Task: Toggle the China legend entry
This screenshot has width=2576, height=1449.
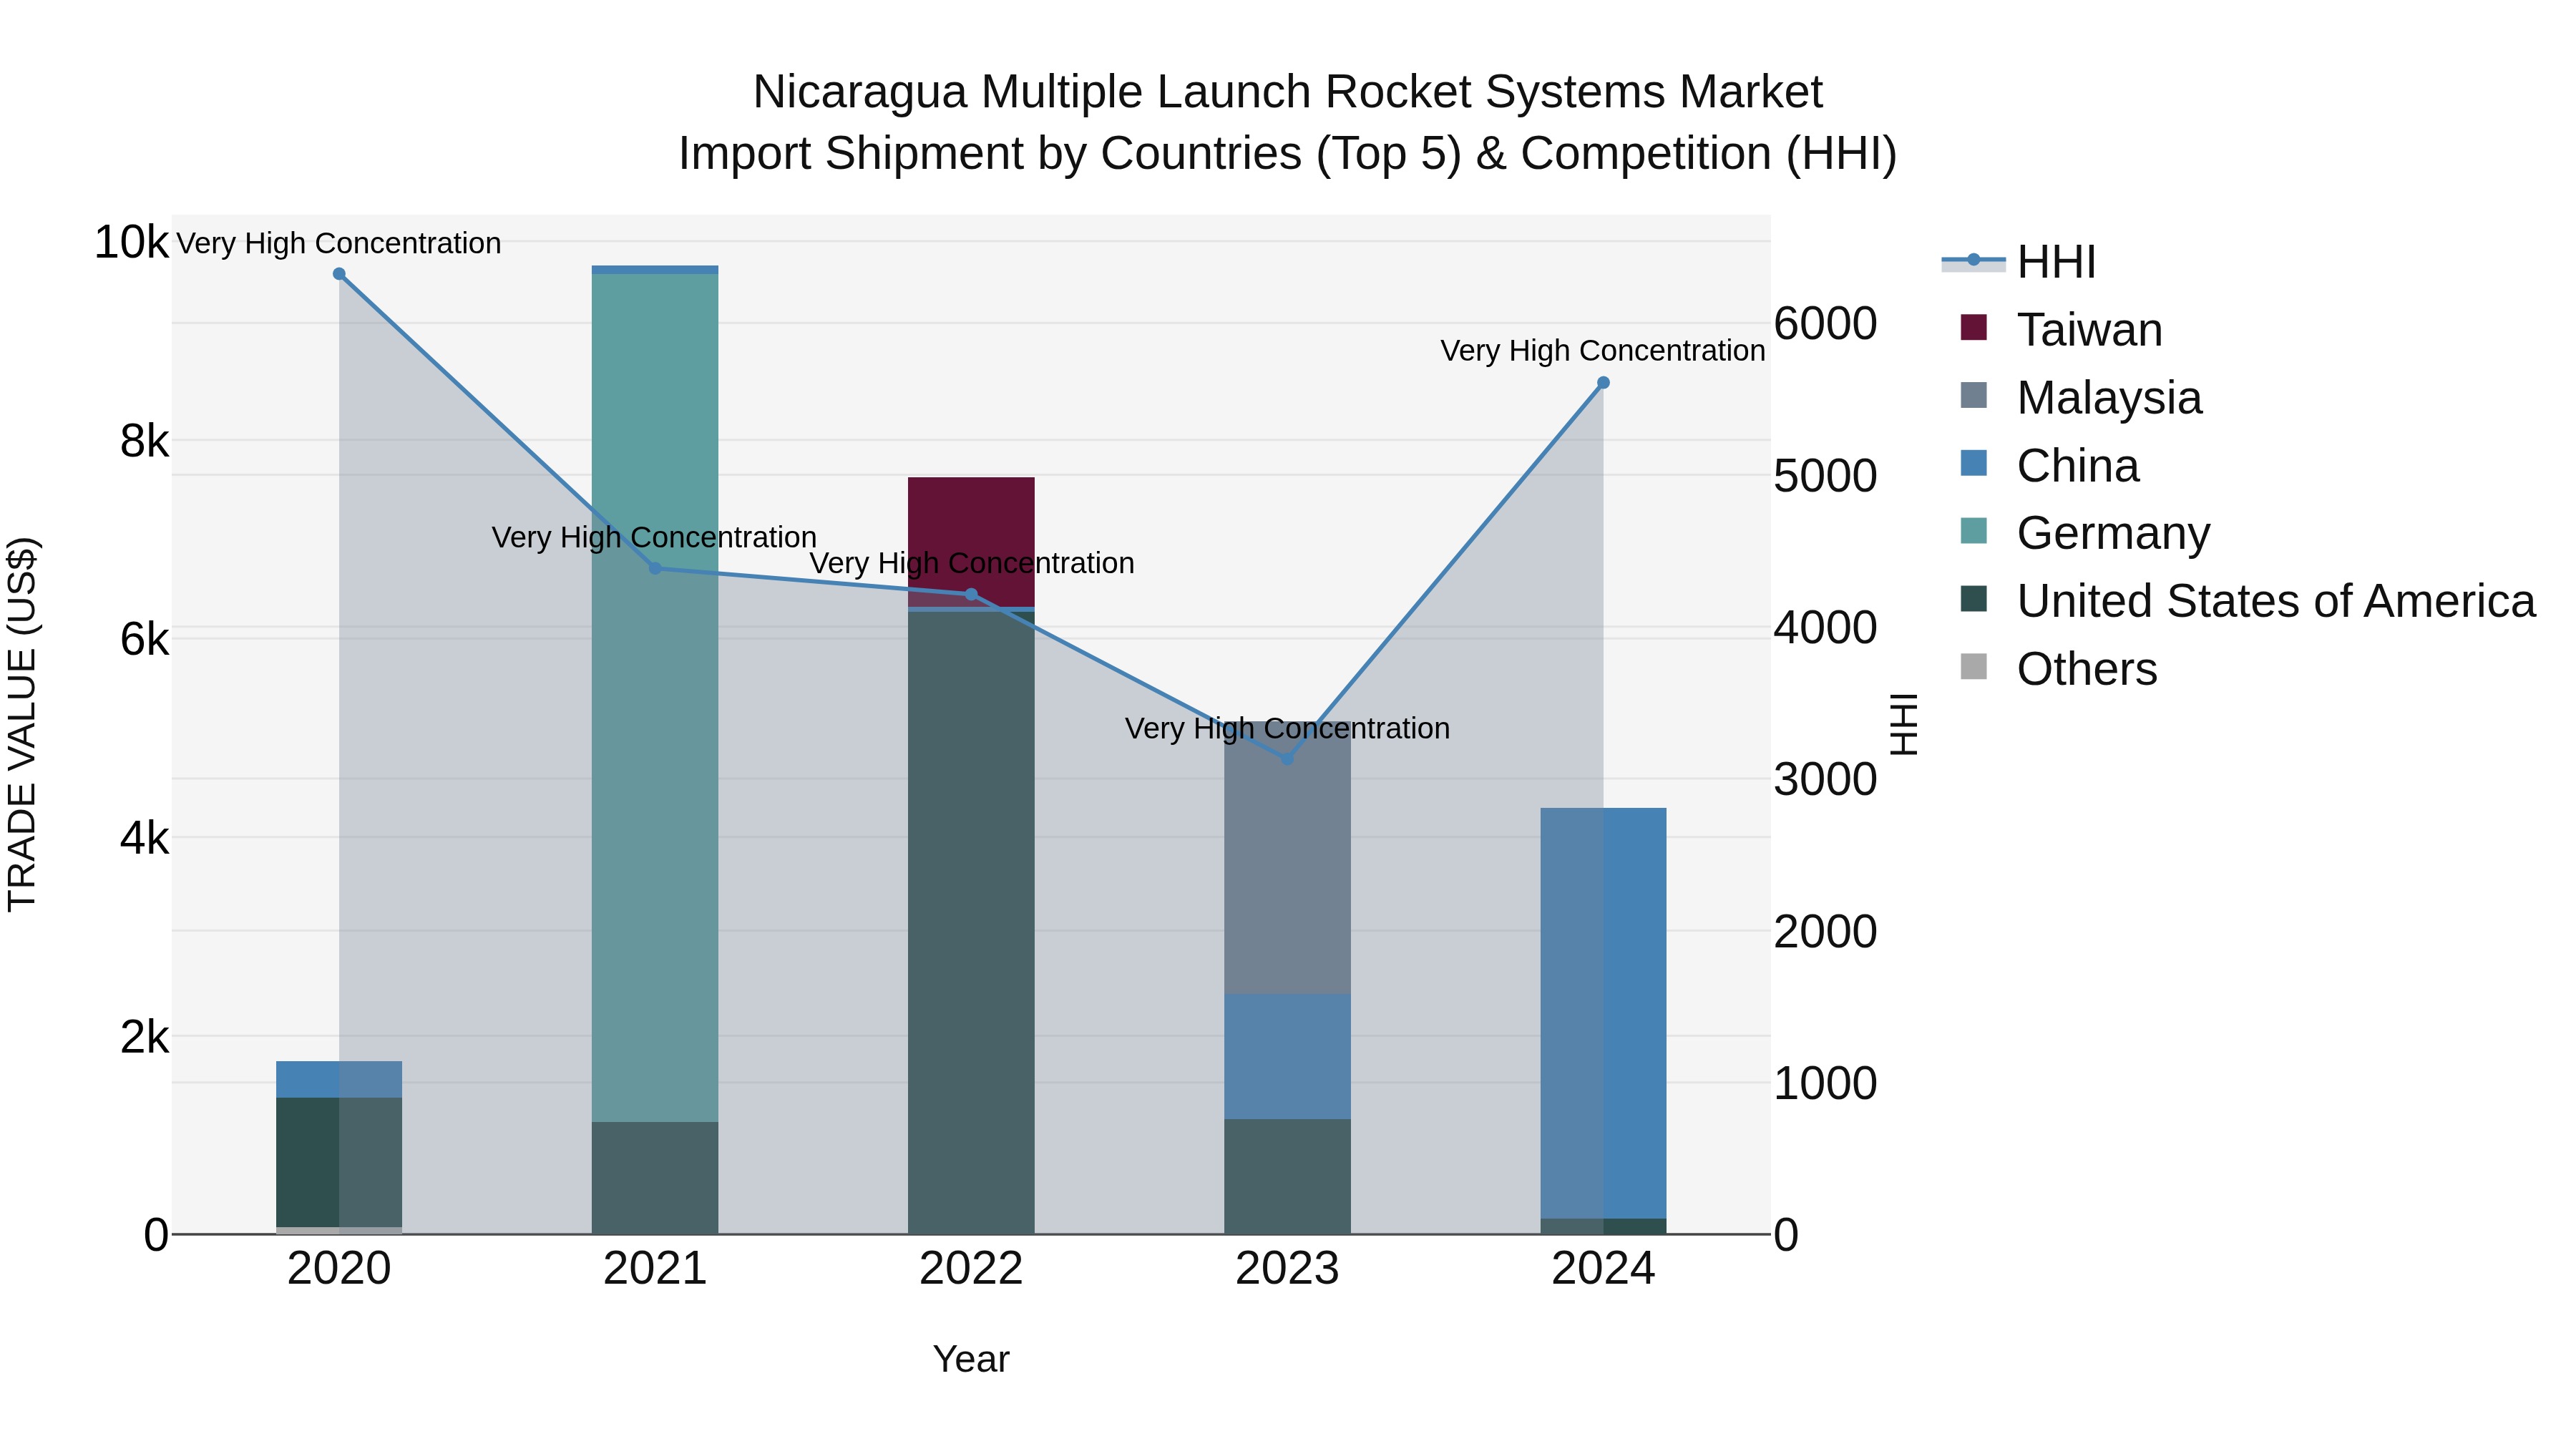Action: tap(2049, 466)
